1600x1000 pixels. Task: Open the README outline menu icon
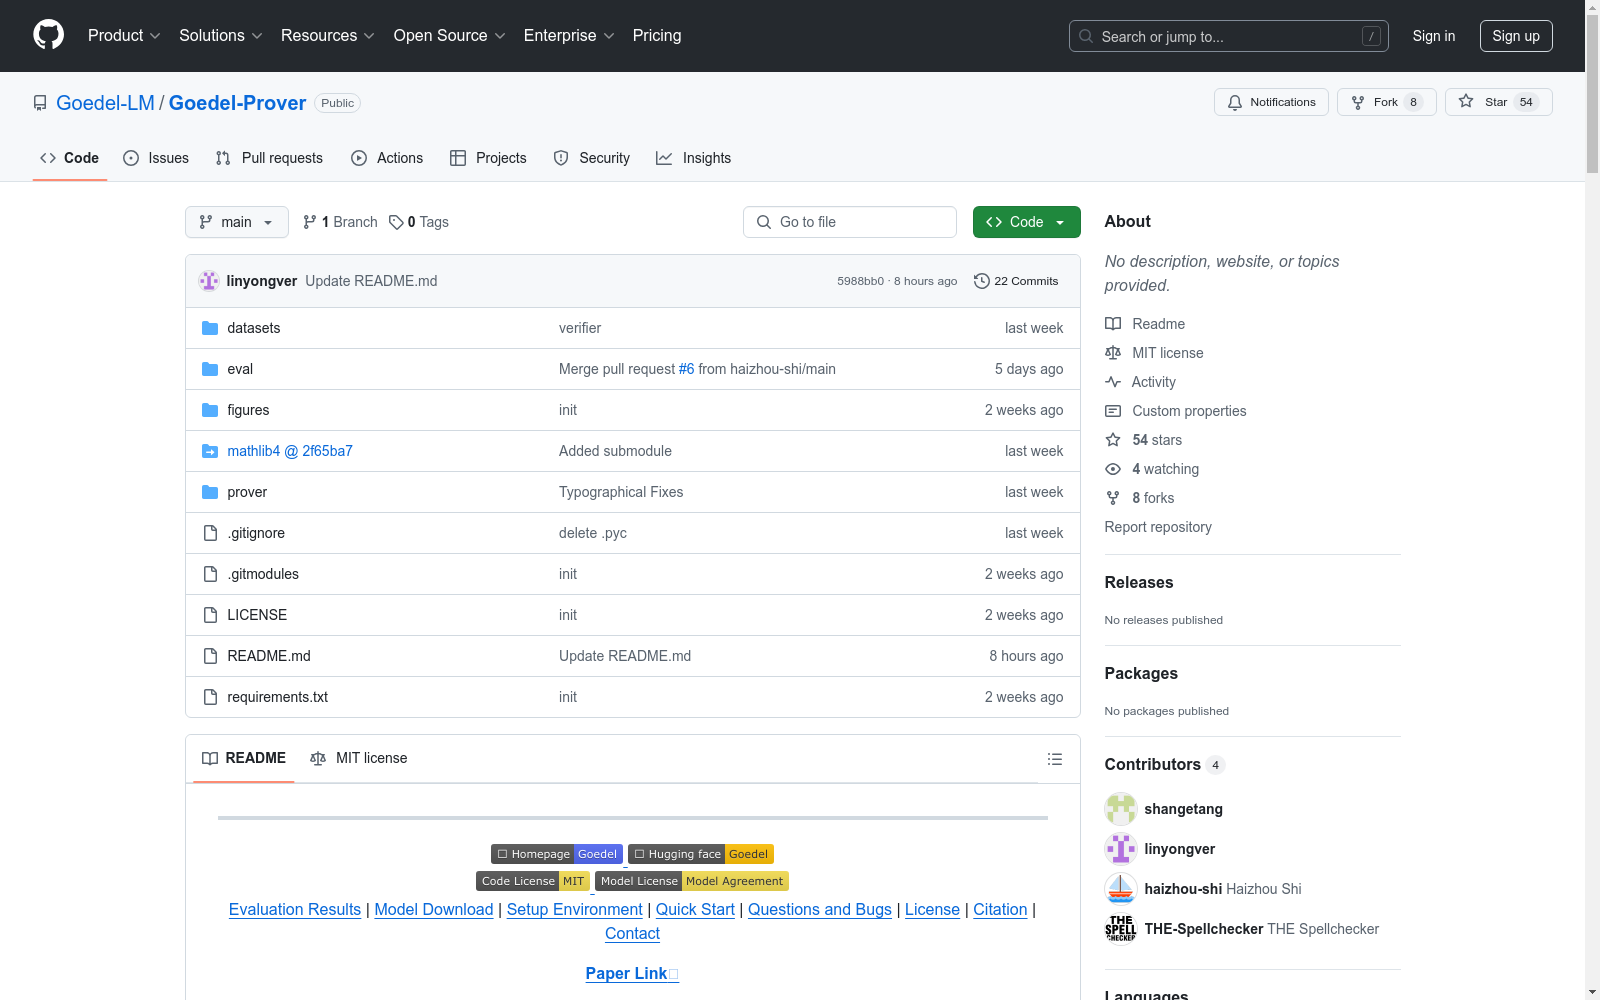point(1054,759)
